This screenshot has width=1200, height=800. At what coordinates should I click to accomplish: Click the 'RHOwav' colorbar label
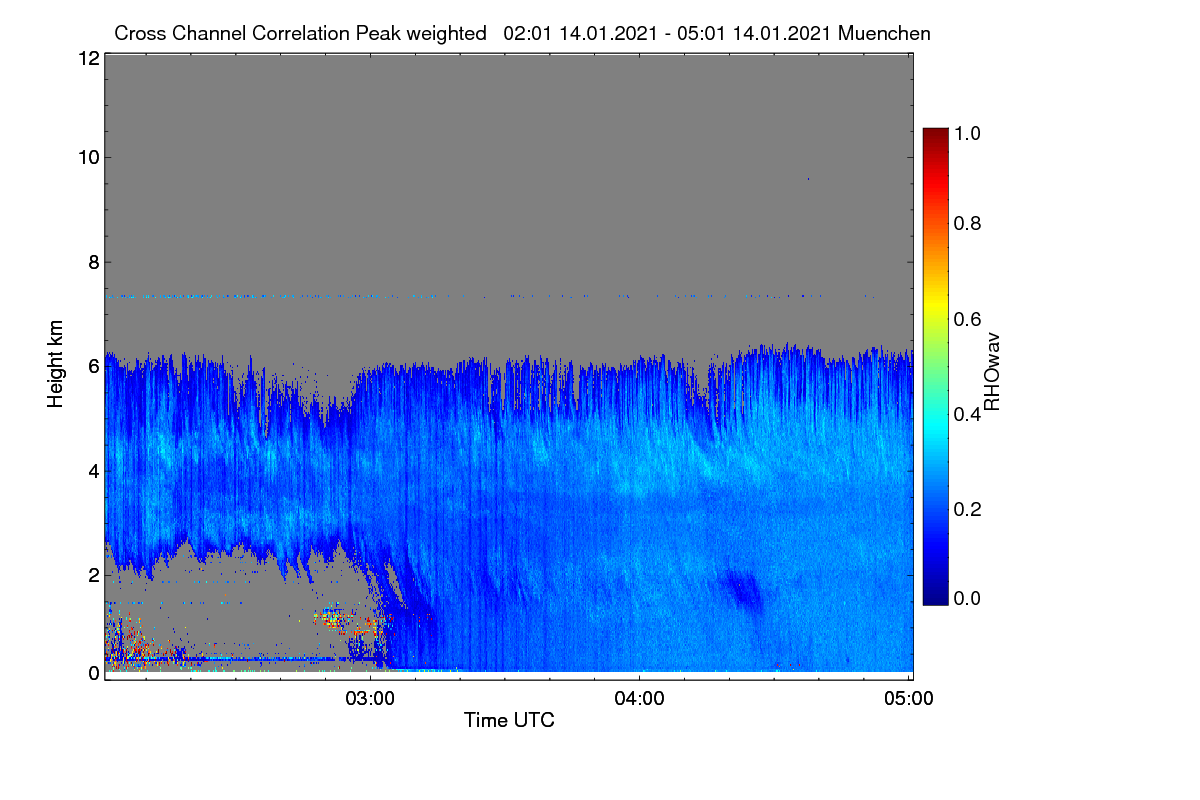[x=992, y=372]
